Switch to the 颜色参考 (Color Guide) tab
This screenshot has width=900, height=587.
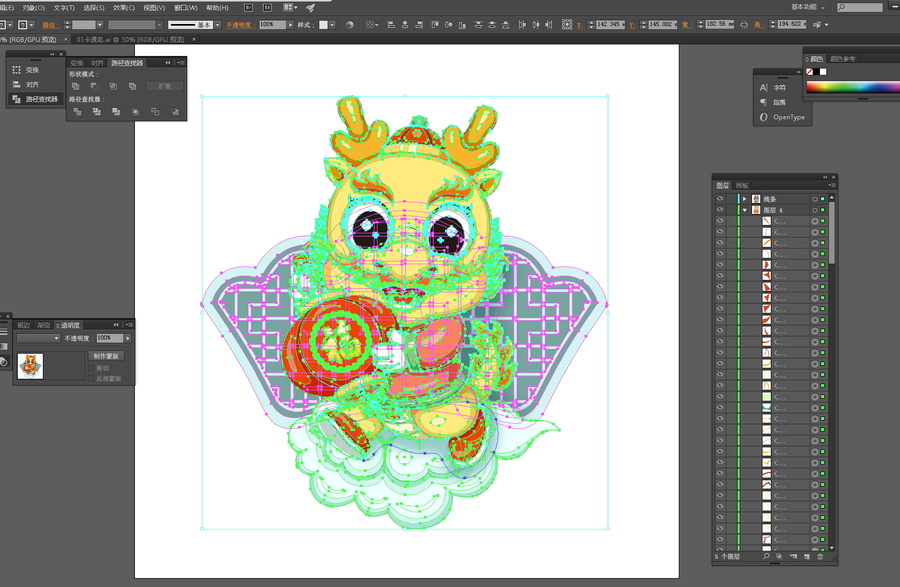pos(843,59)
